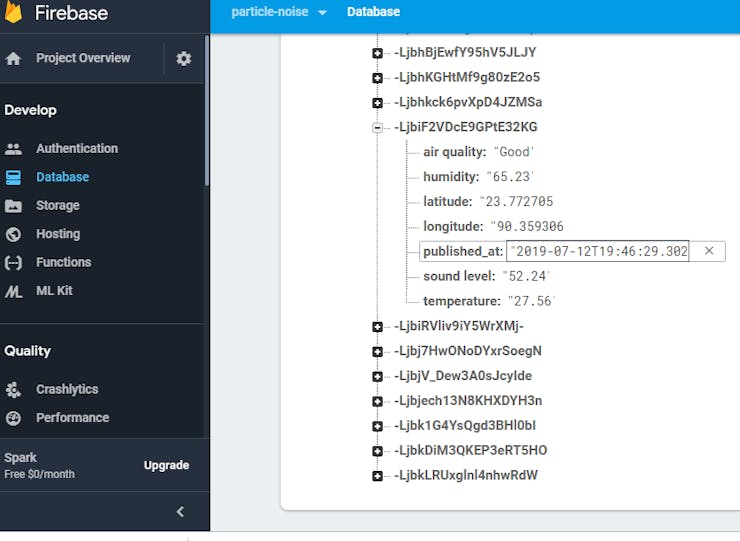Expand node -LjbkDiM3QKEP3eRT5HO
The image size is (740, 541).
click(377, 451)
